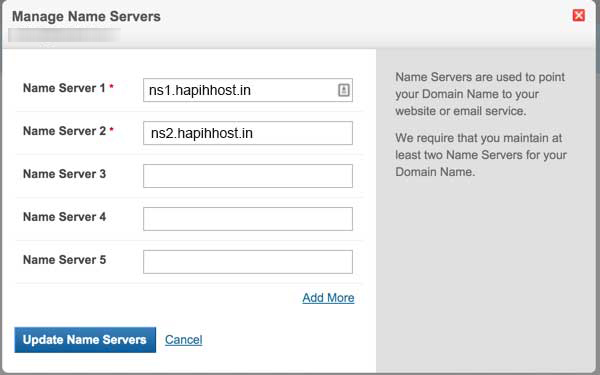The image size is (600, 375).
Task: Click the autofill icon in Name Server 1 field
Action: point(344,90)
